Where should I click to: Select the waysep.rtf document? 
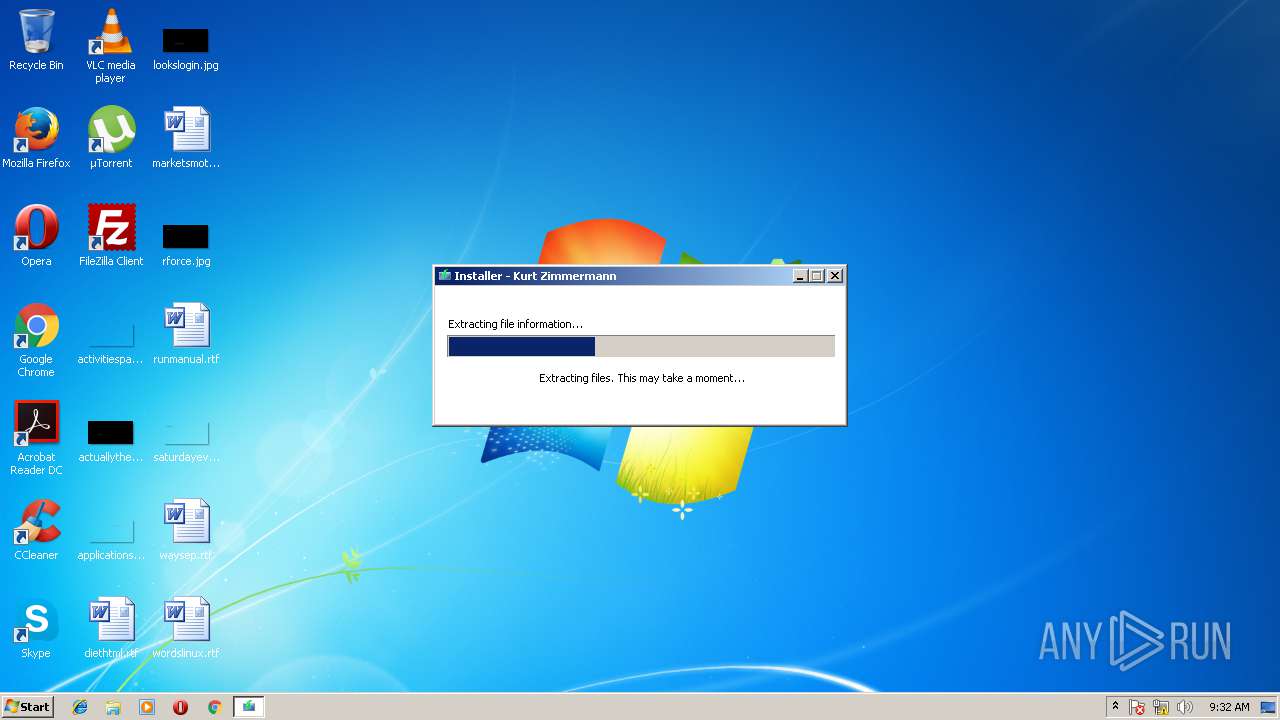[185, 530]
